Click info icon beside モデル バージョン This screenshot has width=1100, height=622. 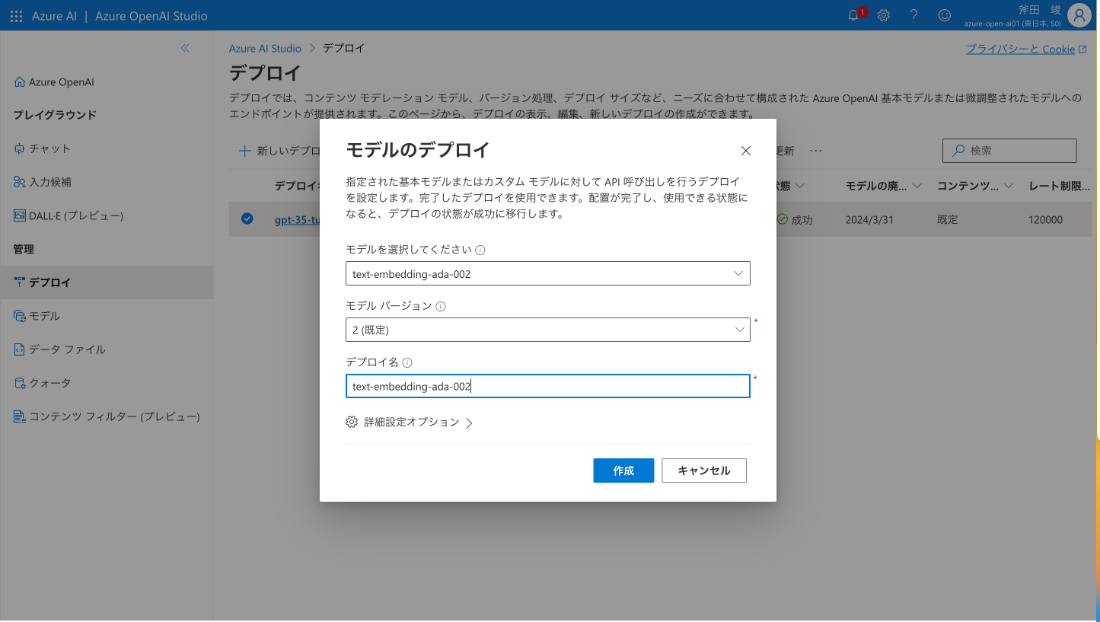441,306
